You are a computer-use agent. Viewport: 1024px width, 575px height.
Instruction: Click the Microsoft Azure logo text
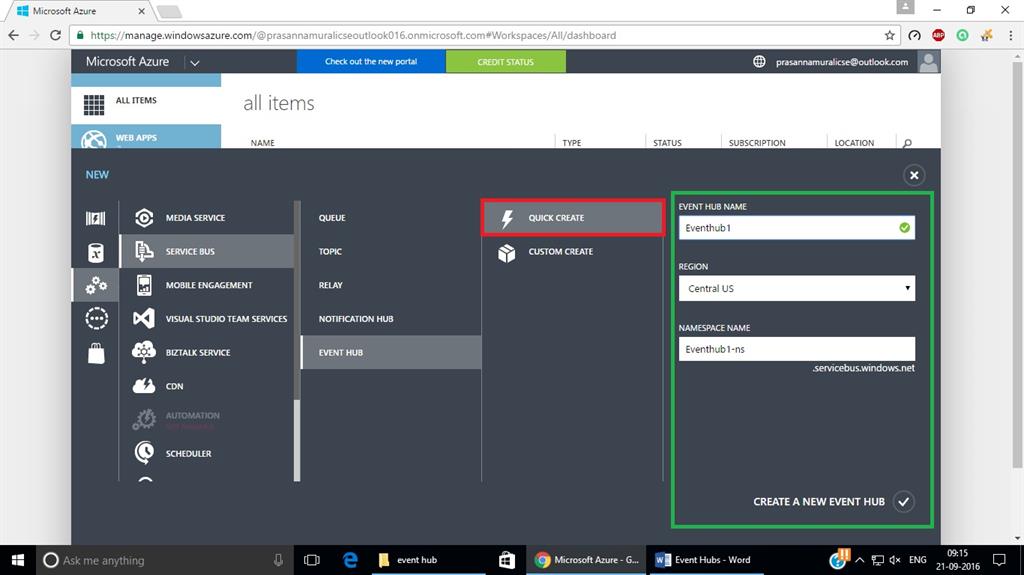pyautogui.click(x=127, y=61)
